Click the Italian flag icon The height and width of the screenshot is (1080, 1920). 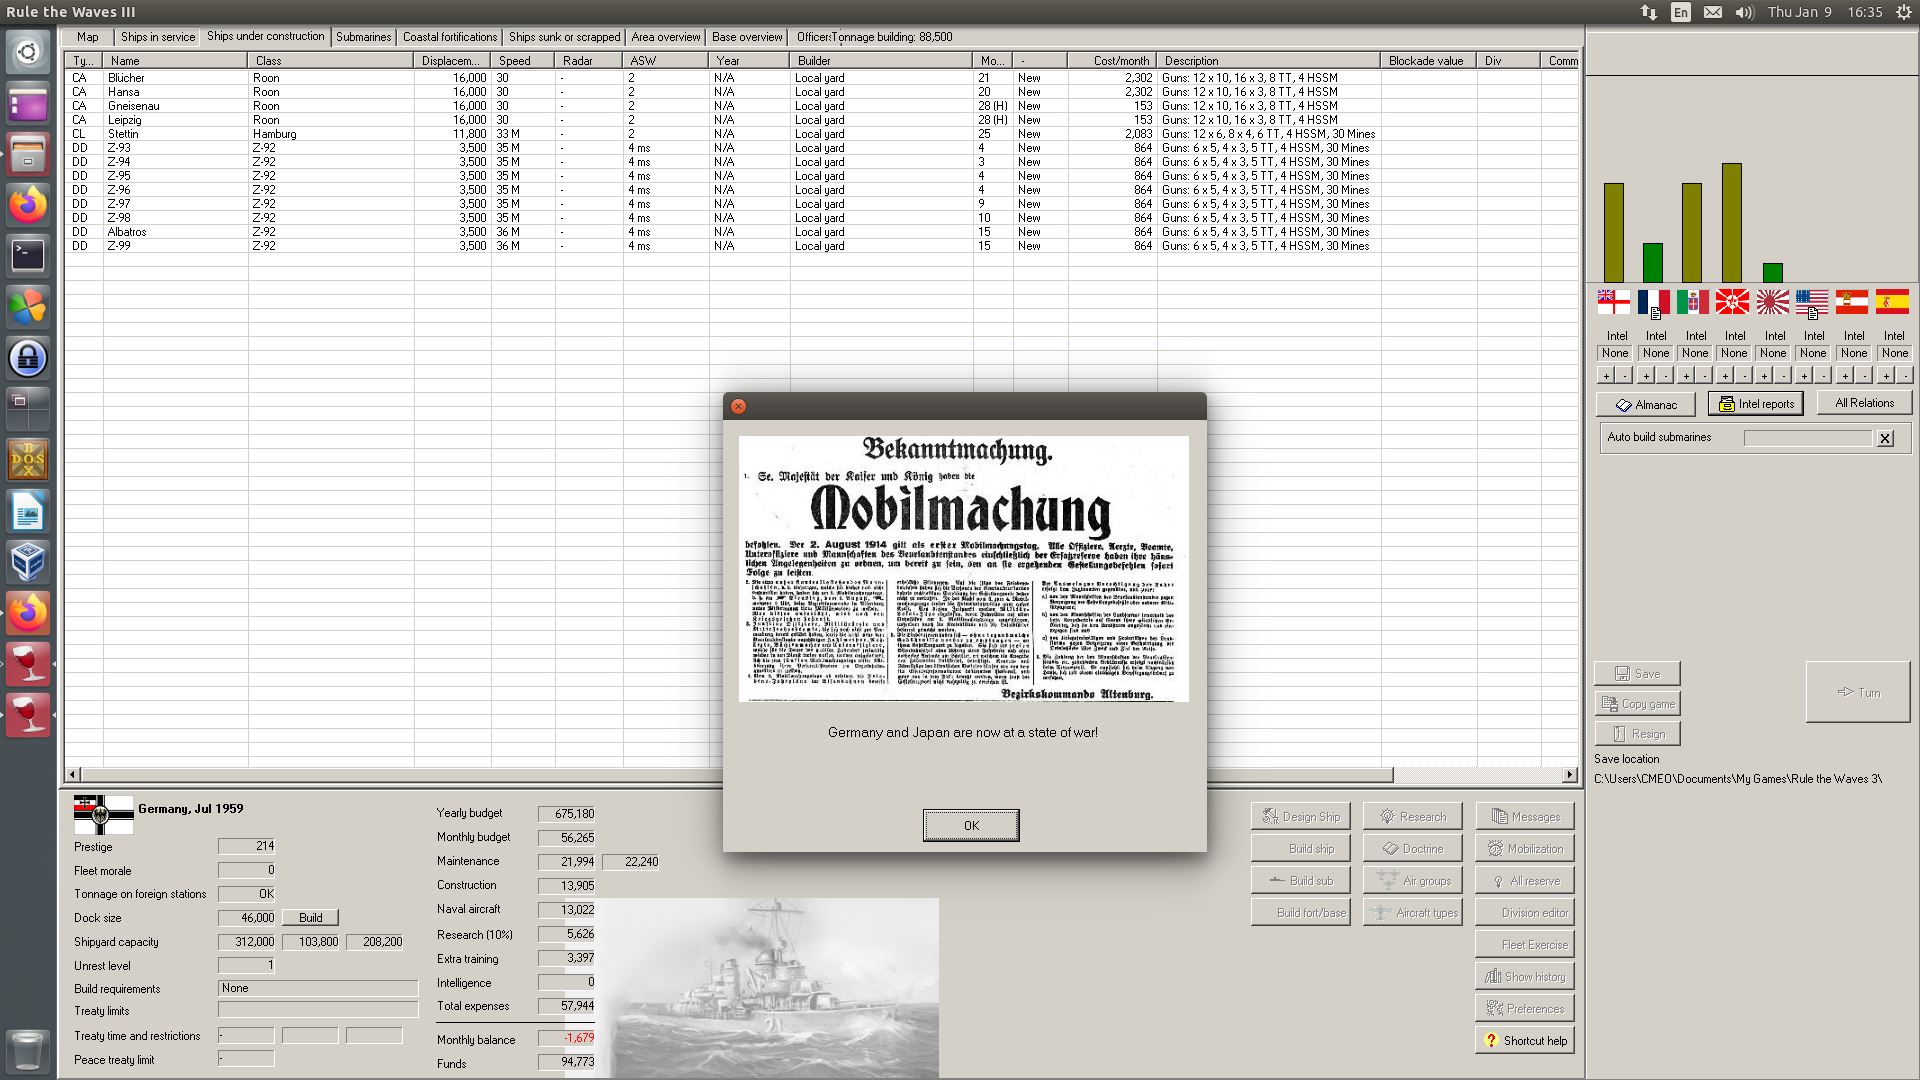point(1693,301)
